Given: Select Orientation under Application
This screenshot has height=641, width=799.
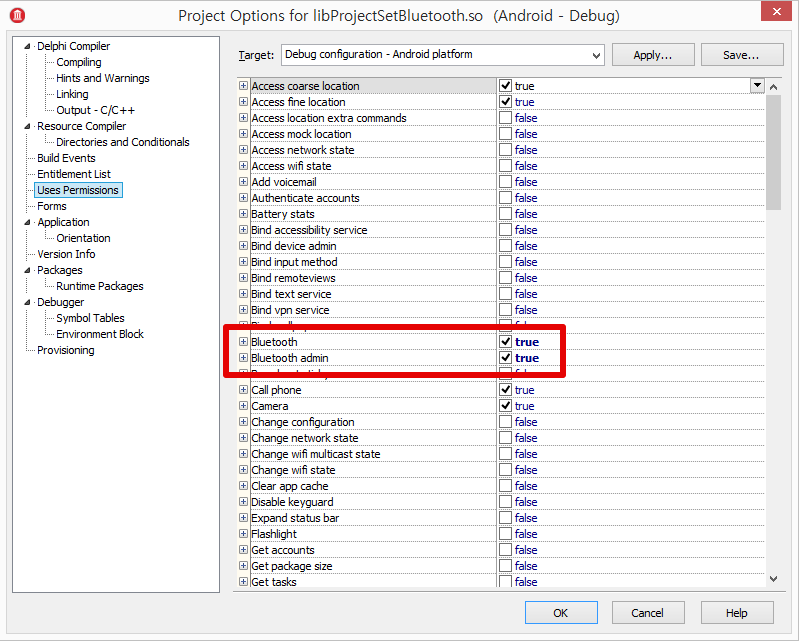Looking at the screenshot, I should click(x=83, y=238).
